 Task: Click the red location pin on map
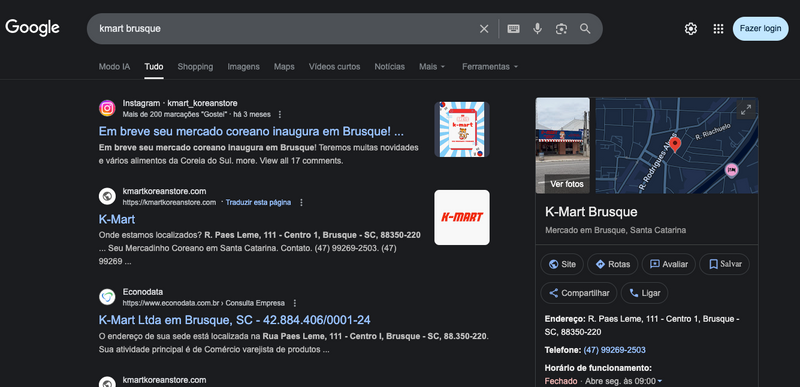click(x=675, y=144)
